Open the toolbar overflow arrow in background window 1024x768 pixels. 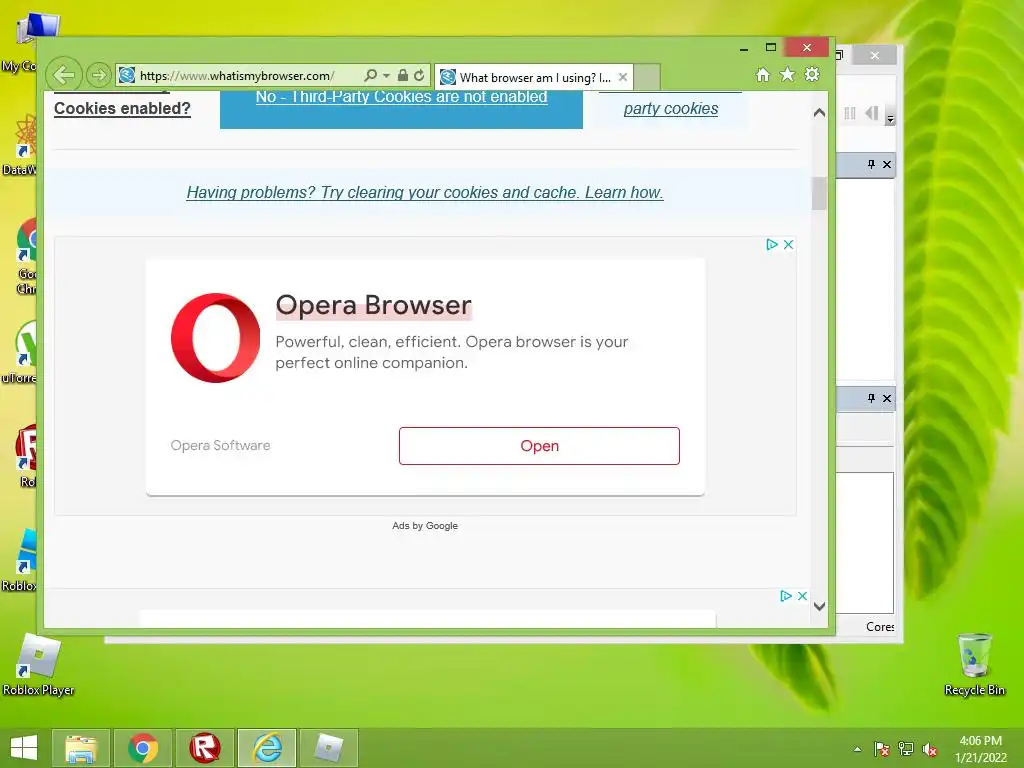click(x=890, y=118)
